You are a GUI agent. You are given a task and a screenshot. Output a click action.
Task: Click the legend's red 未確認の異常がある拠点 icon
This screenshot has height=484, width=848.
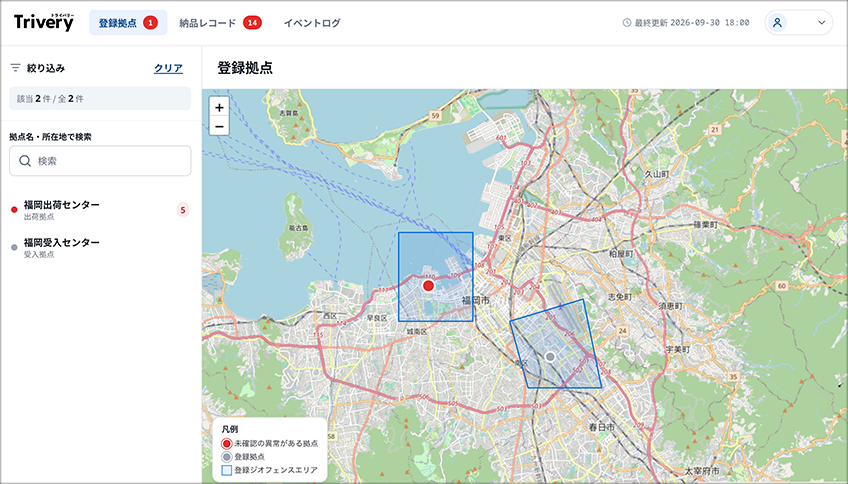point(227,443)
